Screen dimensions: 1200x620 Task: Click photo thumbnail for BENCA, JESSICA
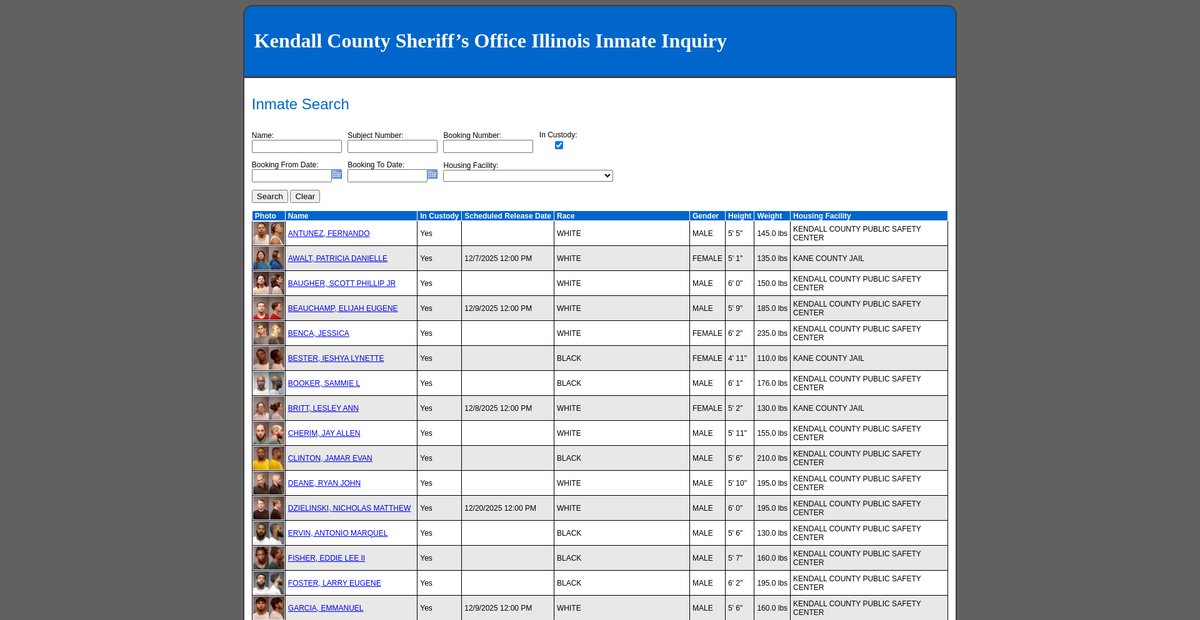click(269, 333)
